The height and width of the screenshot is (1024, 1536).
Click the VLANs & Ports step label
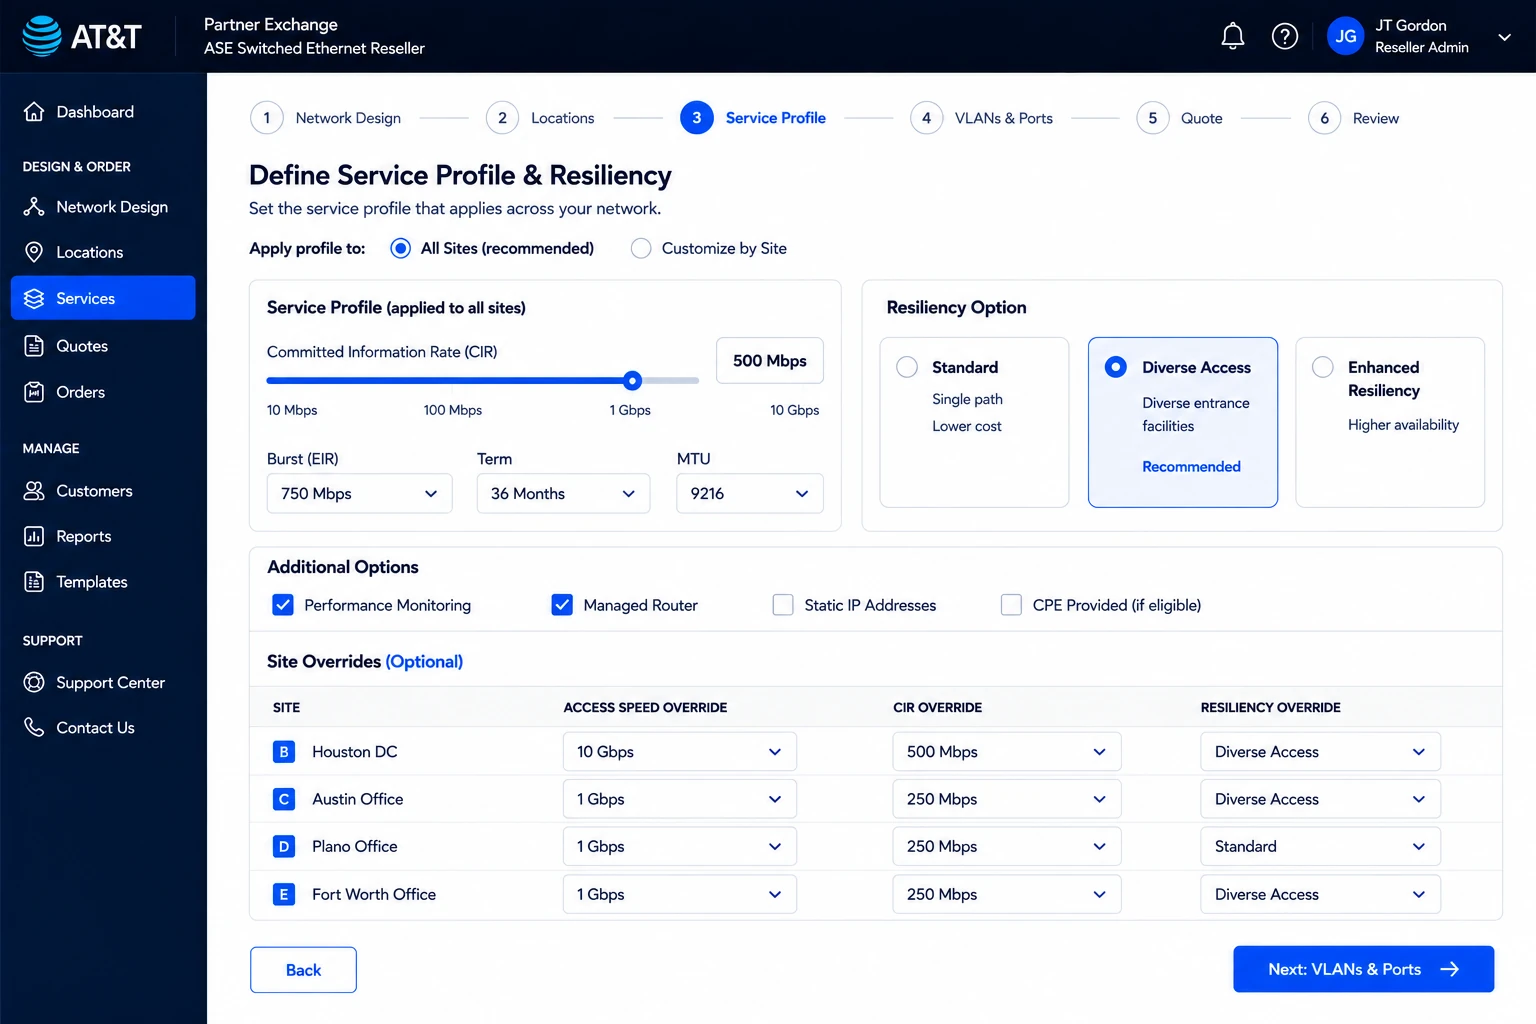tap(1003, 118)
